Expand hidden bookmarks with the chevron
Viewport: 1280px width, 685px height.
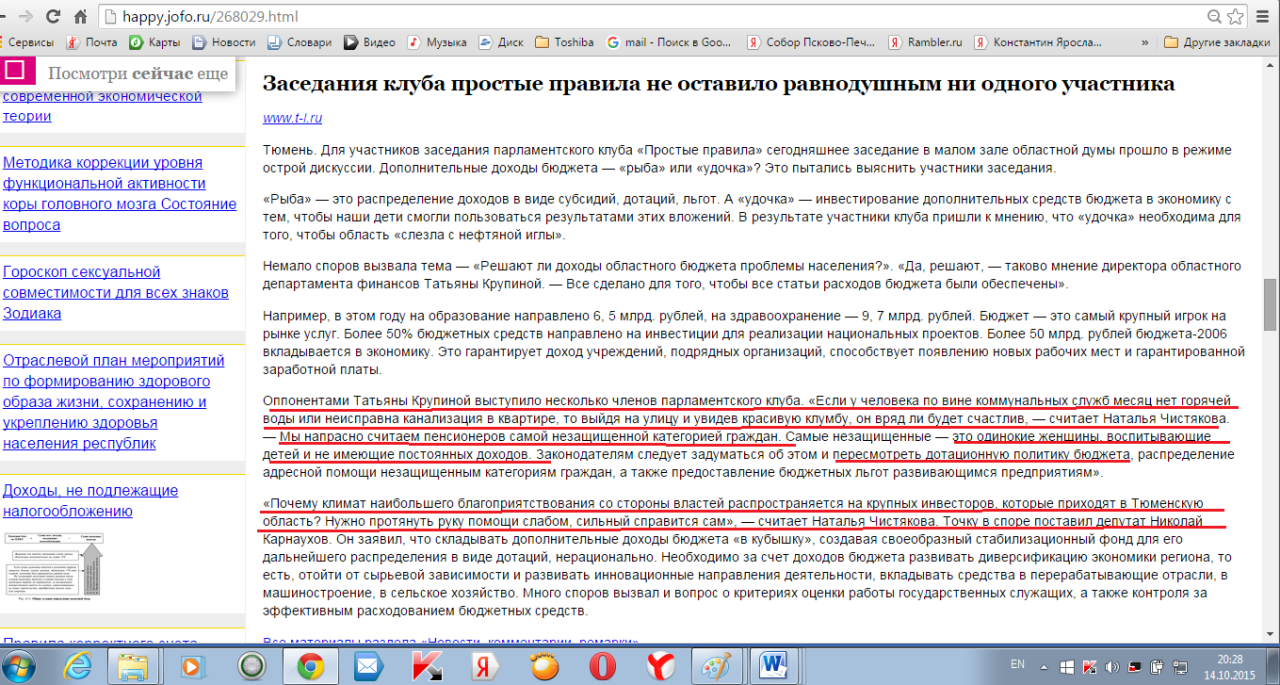pyautogui.click(x=1144, y=43)
